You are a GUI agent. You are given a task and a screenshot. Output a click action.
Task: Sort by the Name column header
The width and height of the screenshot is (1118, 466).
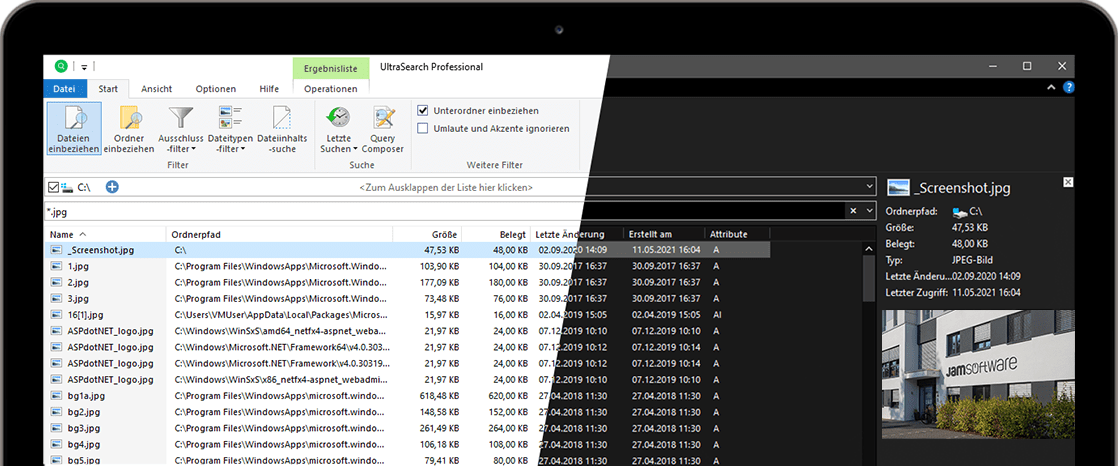(106, 234)
